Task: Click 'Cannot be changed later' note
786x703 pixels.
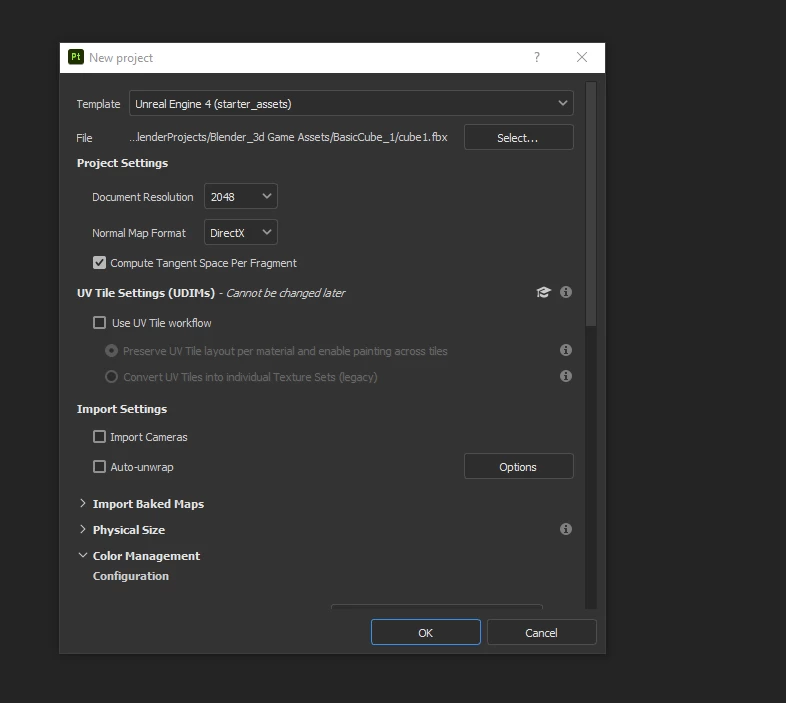Action: (285, 293)
